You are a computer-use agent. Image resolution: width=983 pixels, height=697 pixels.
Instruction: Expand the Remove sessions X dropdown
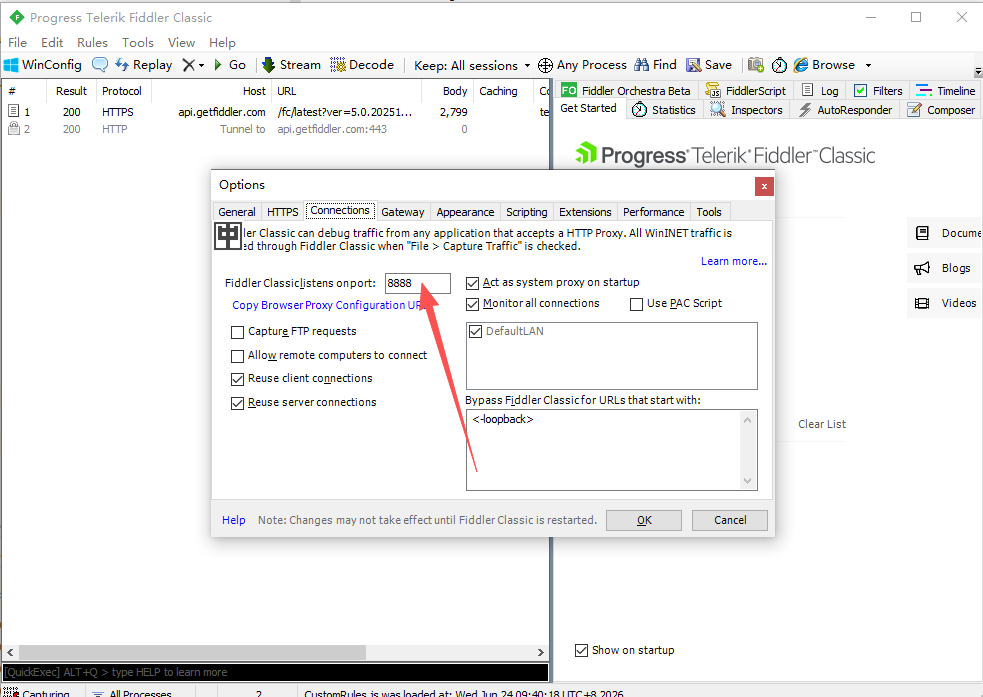coord(201,65)
